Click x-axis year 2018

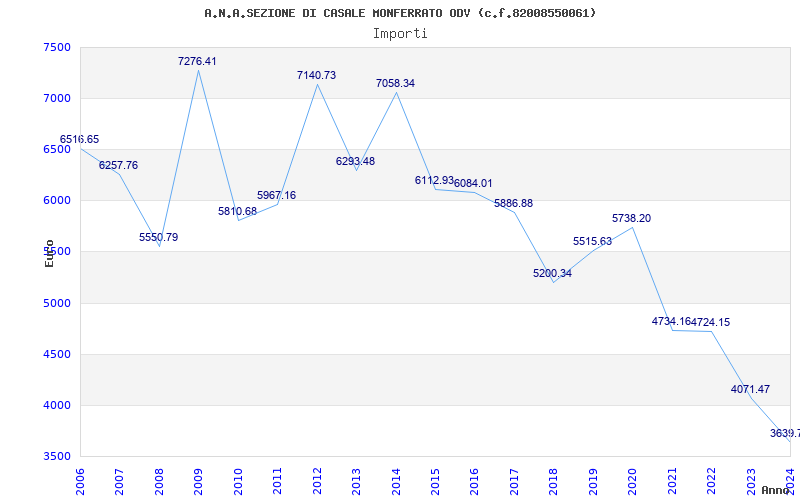[554, 481]
